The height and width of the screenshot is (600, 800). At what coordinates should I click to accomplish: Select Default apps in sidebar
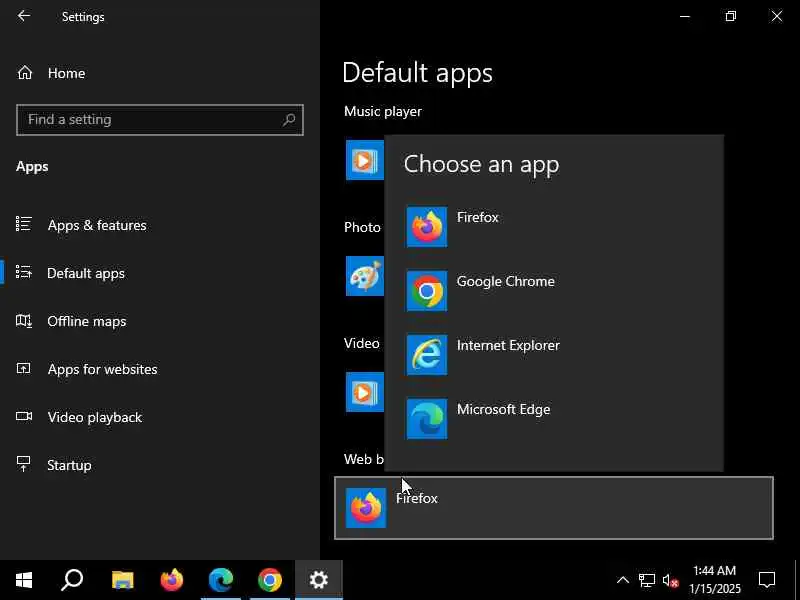point(86,273)
